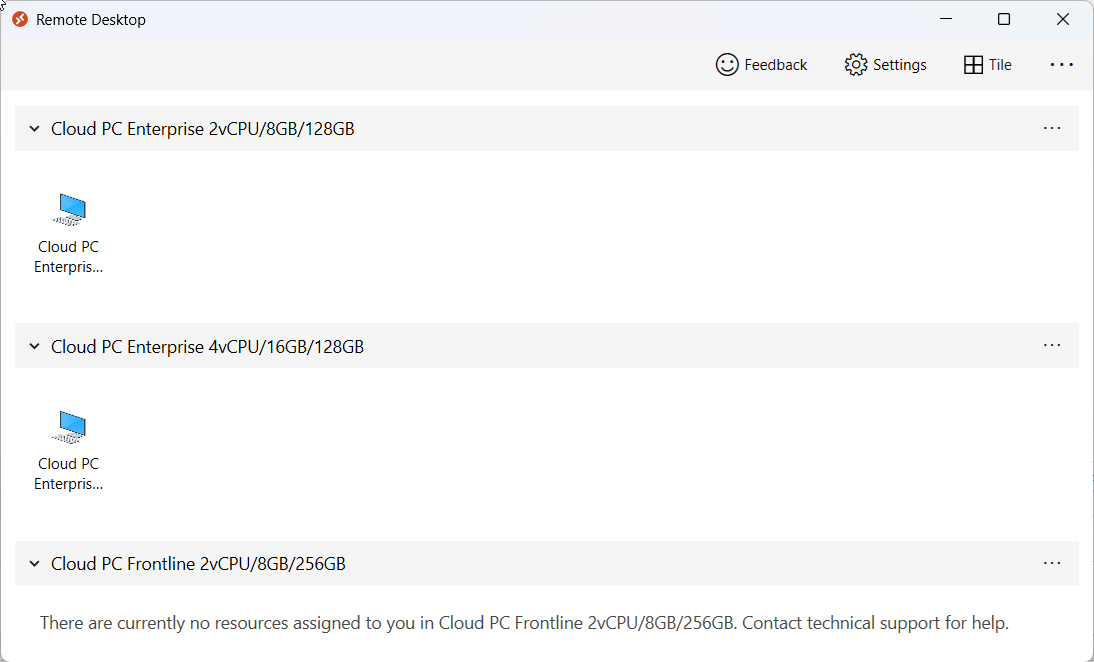Open Settings via the gear icon
The width and height of the screenshot is (1094, 662).
point(855,65)
